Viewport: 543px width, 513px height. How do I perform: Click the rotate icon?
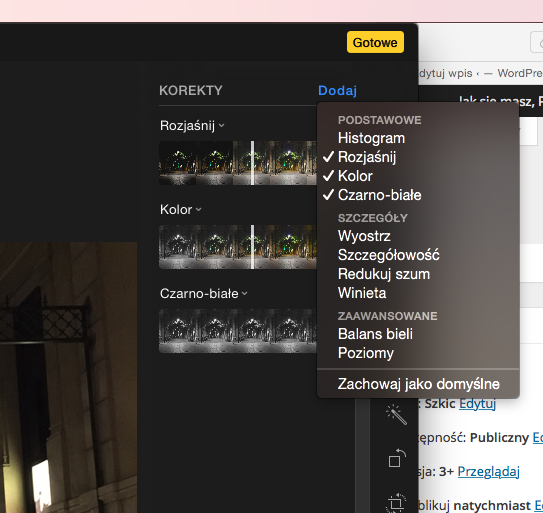coord(397,458)
